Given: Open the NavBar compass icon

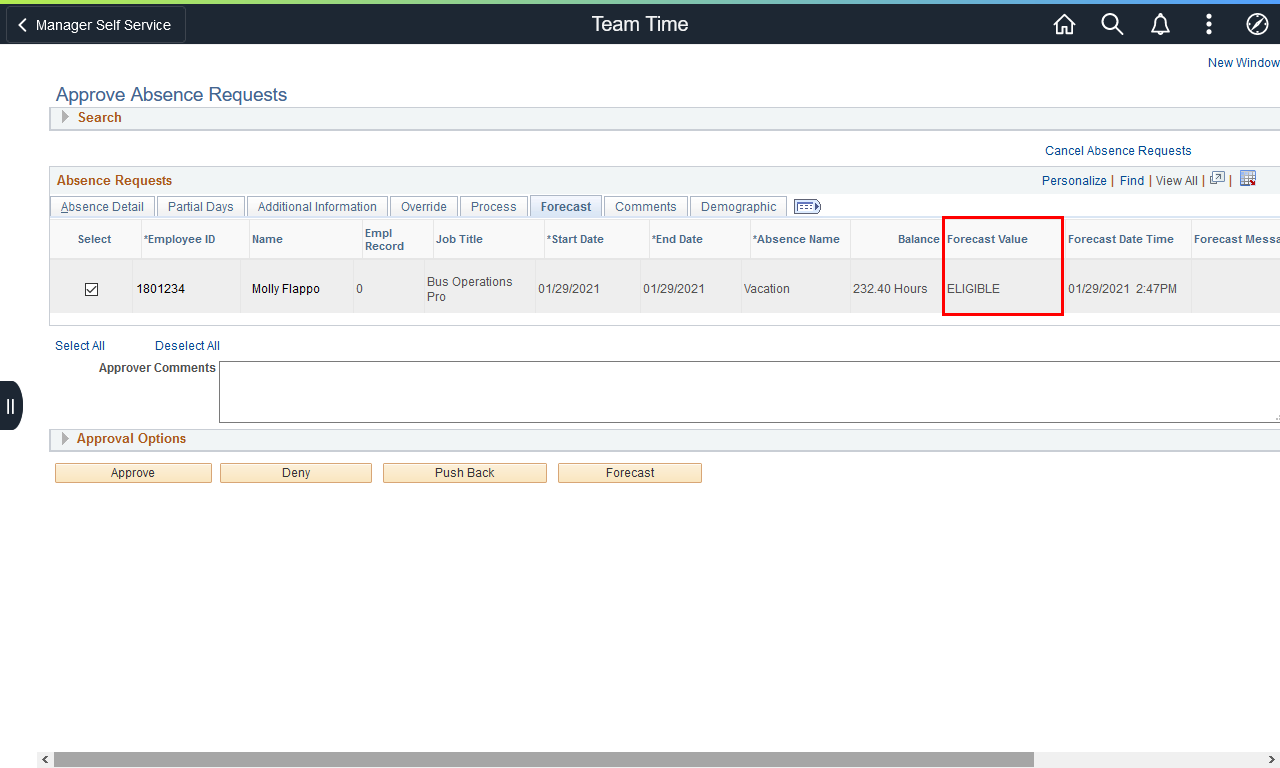Looking at the screenshot, I should point(1257,24).
